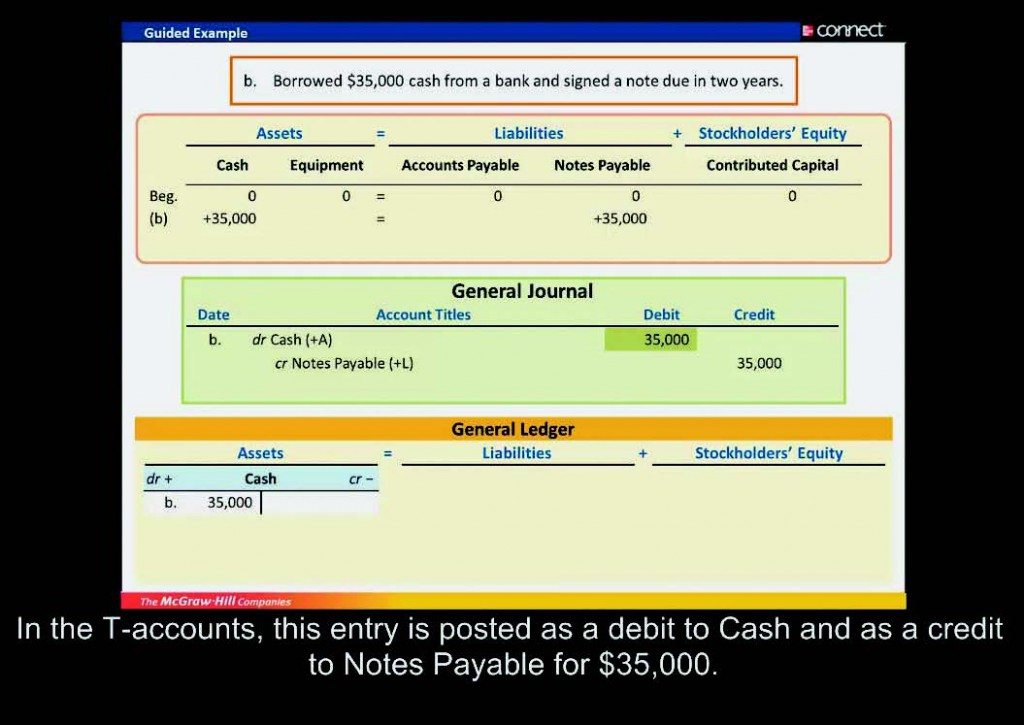Click the highlighted 35,000 debit amount
The height and width of the screenshot is (725, 1024).
[x=666, y=340]
